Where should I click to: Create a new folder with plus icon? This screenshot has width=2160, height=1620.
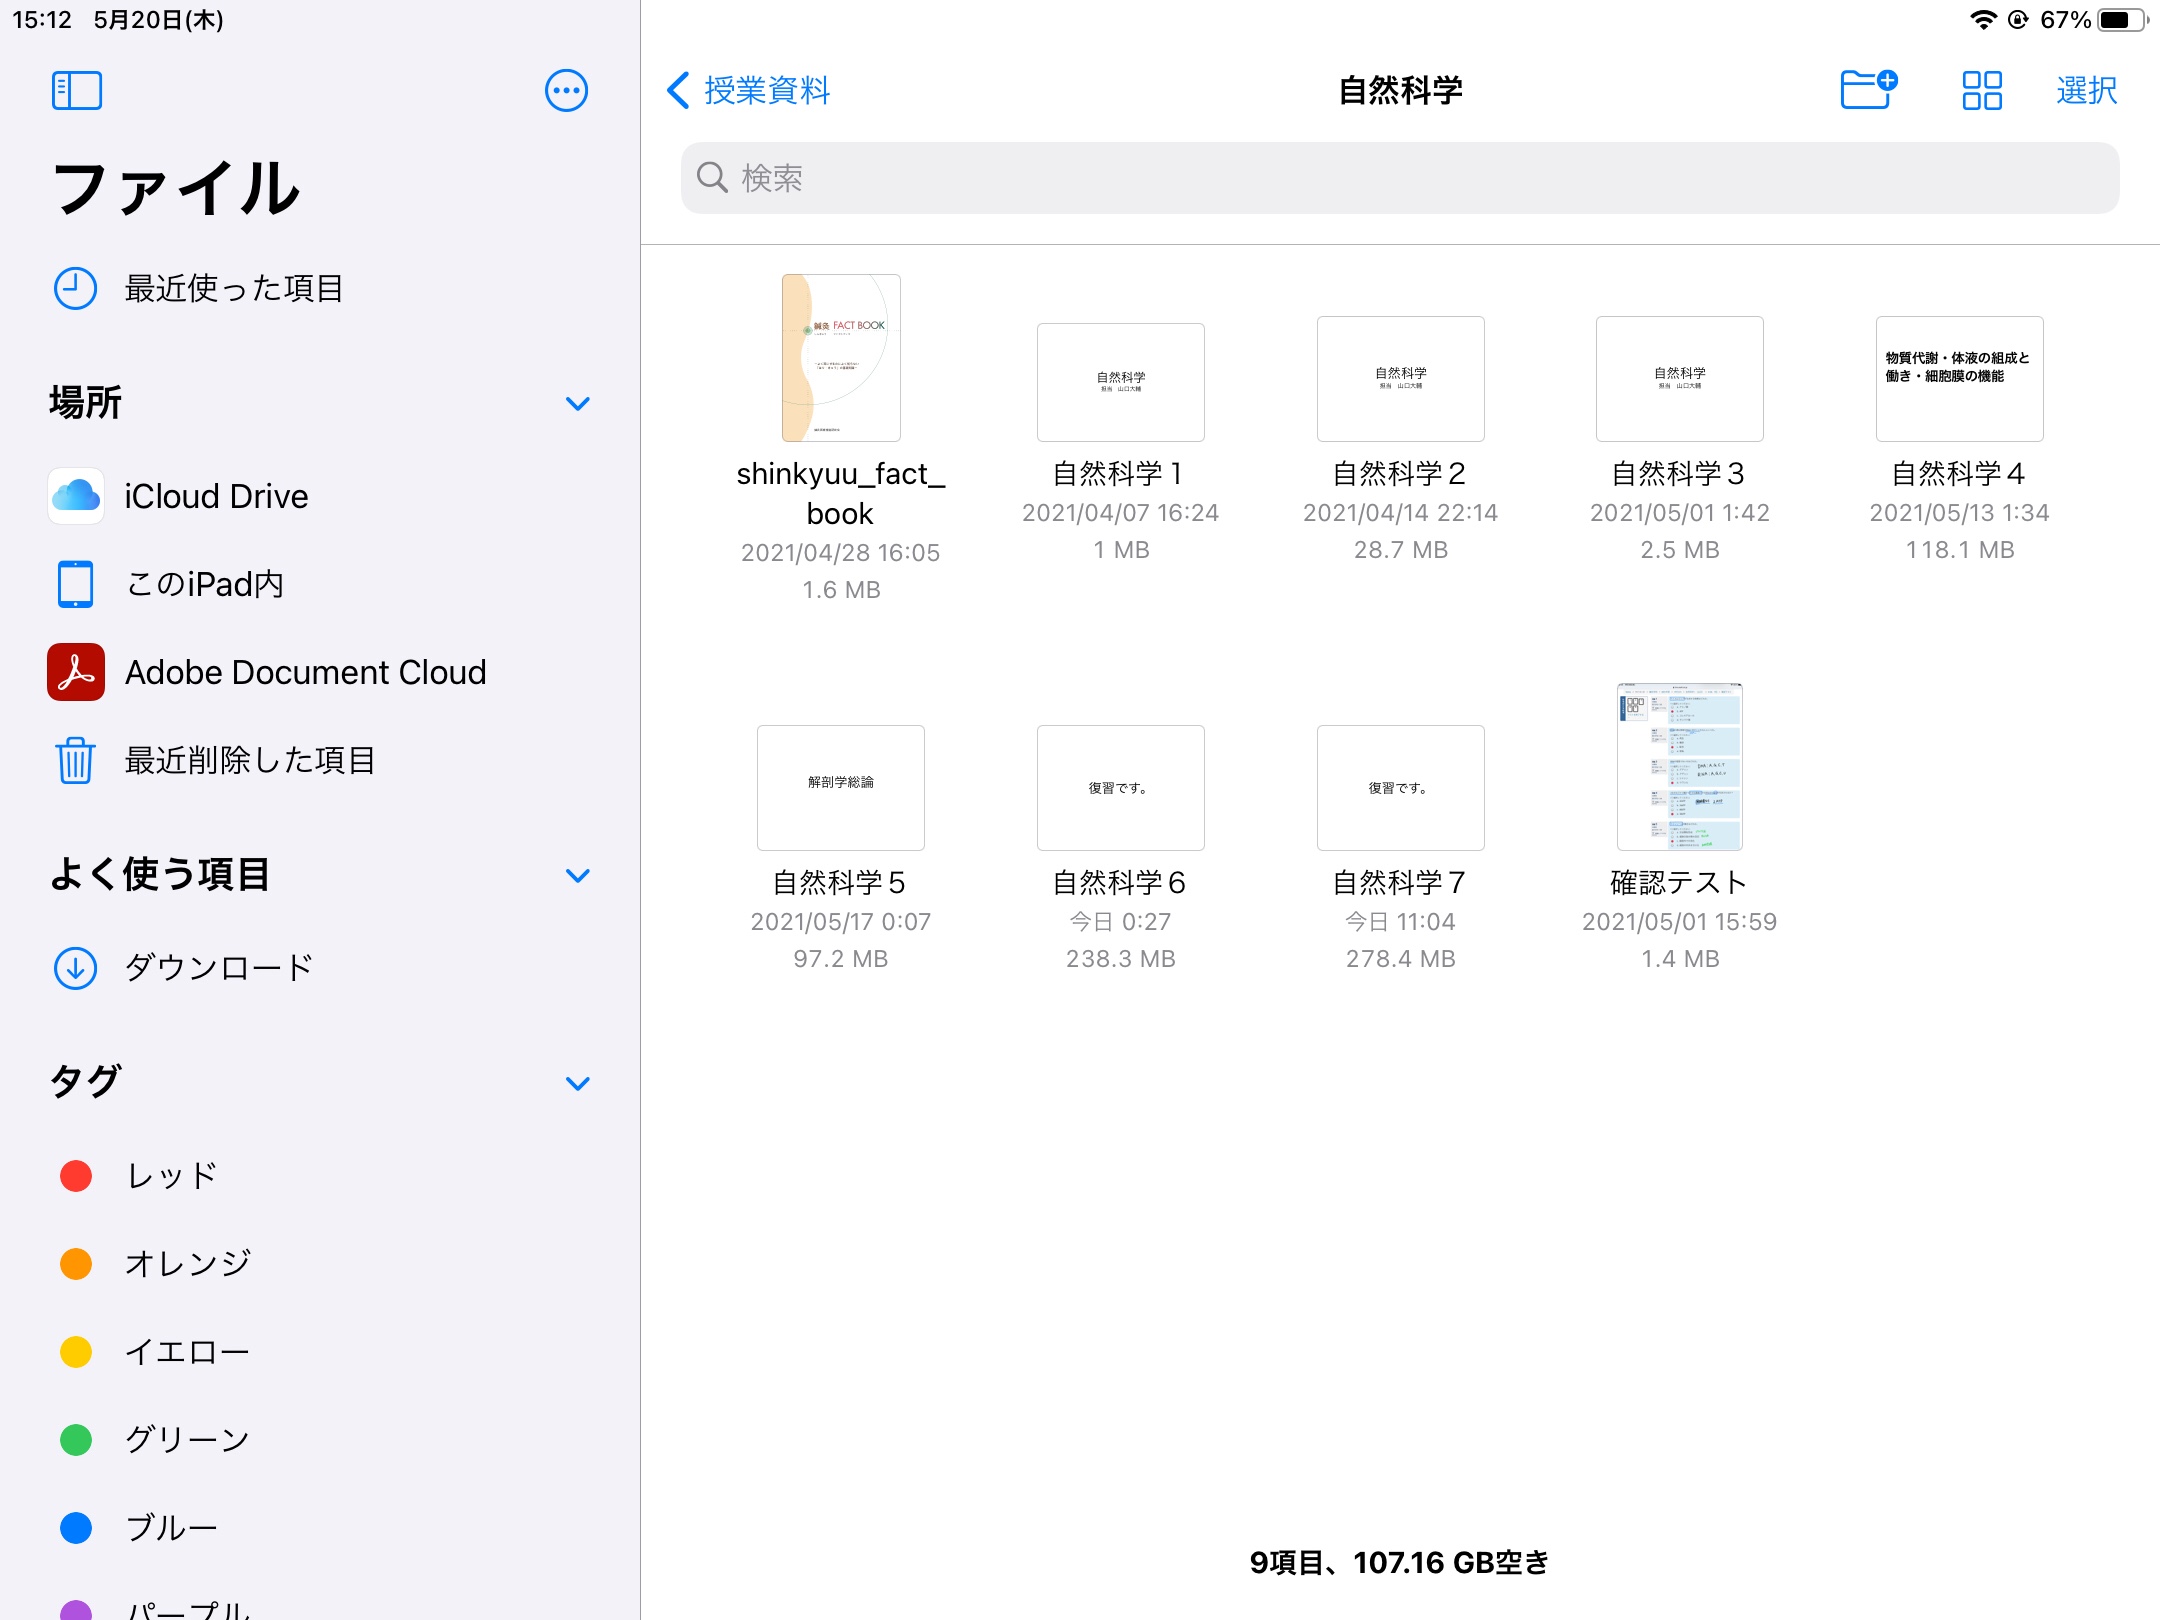click(1868, 90)
